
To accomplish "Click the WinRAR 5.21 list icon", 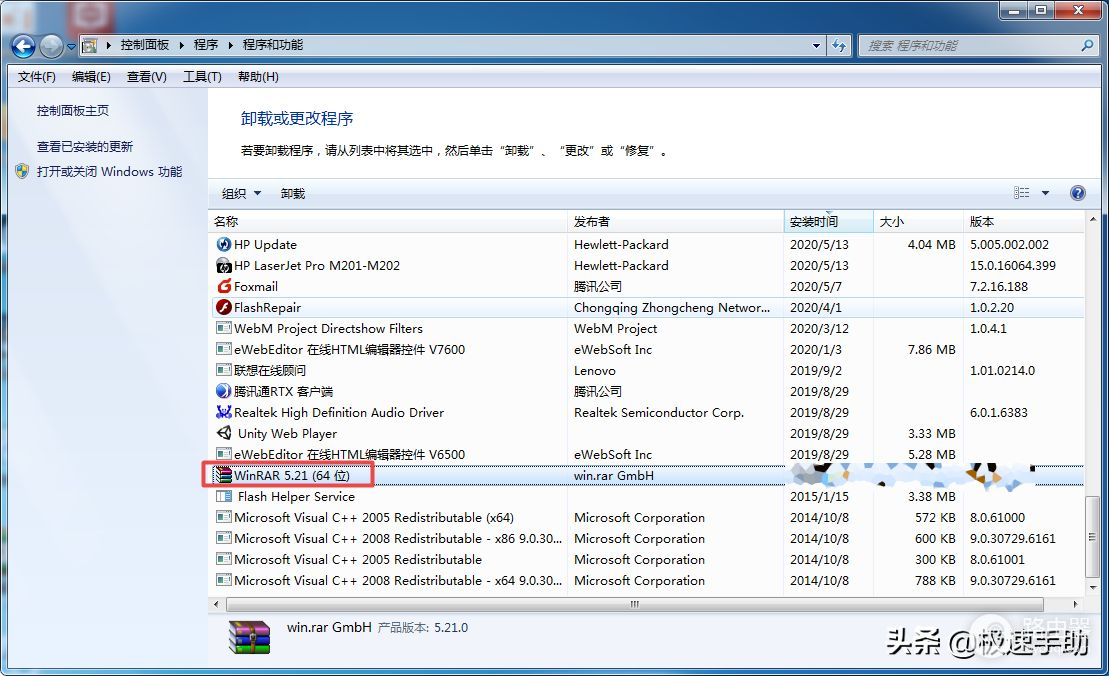I will (223, 475).
